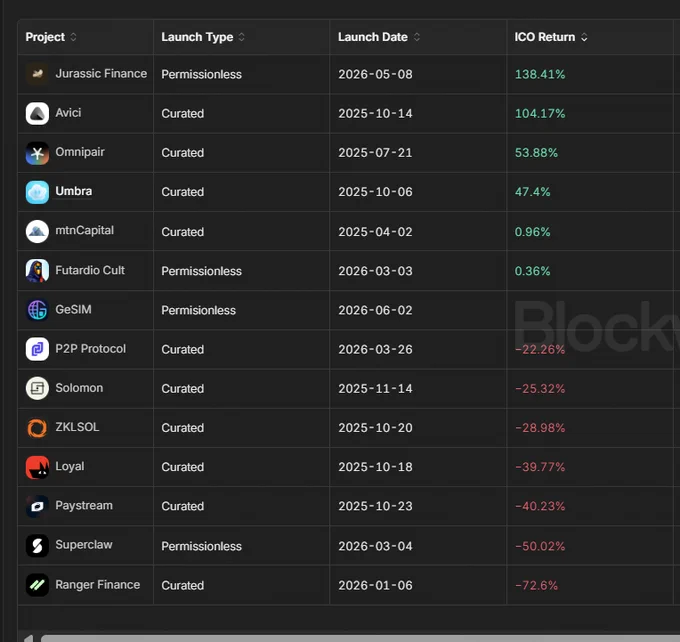Open the P2P Protocol project name
This screenshot has height=642, width=680.
pyautogui.click(x=91, y=349)
